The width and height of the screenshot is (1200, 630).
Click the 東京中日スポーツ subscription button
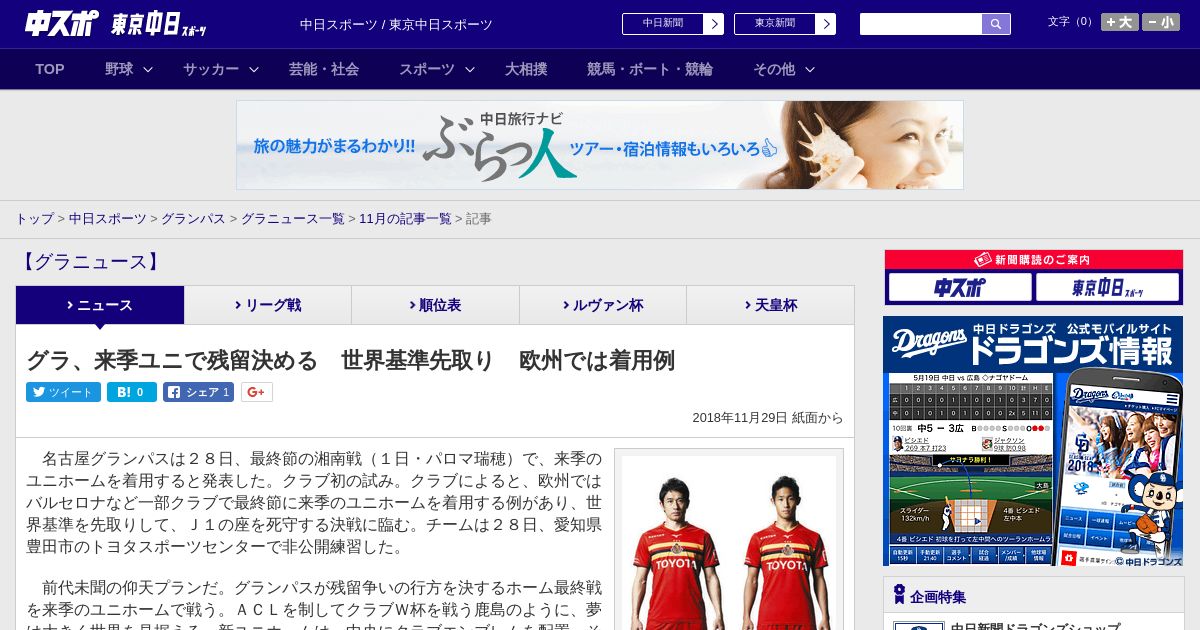tap(1108, 287)
